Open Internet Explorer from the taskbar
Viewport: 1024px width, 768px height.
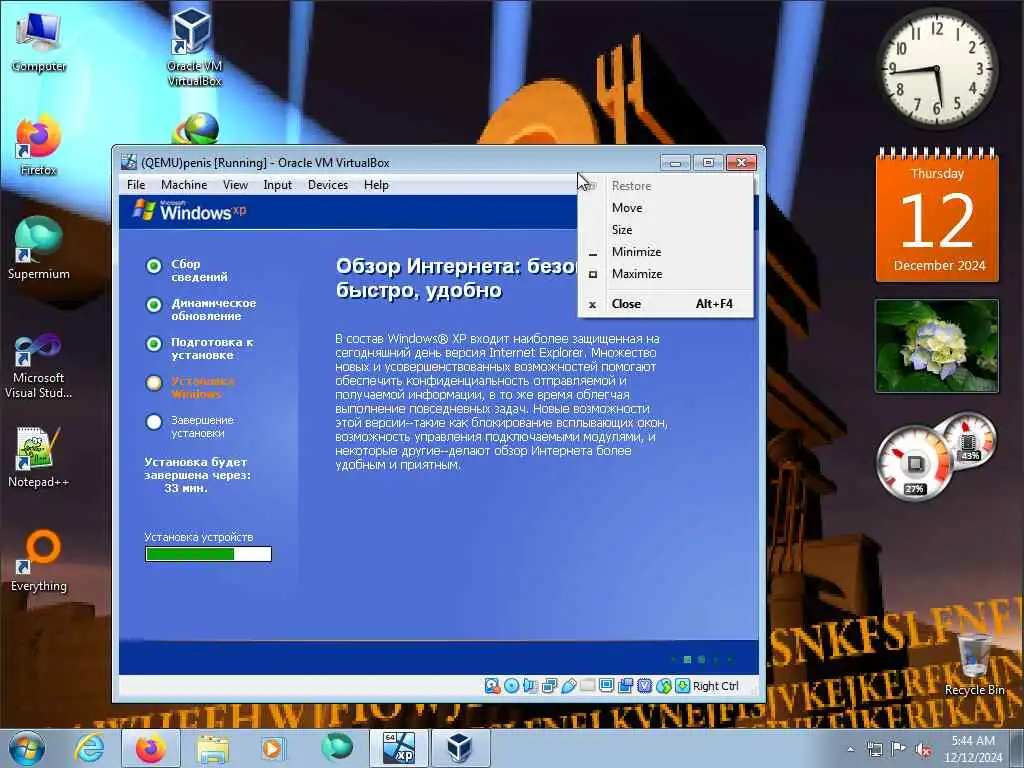(x=89, y=748)
